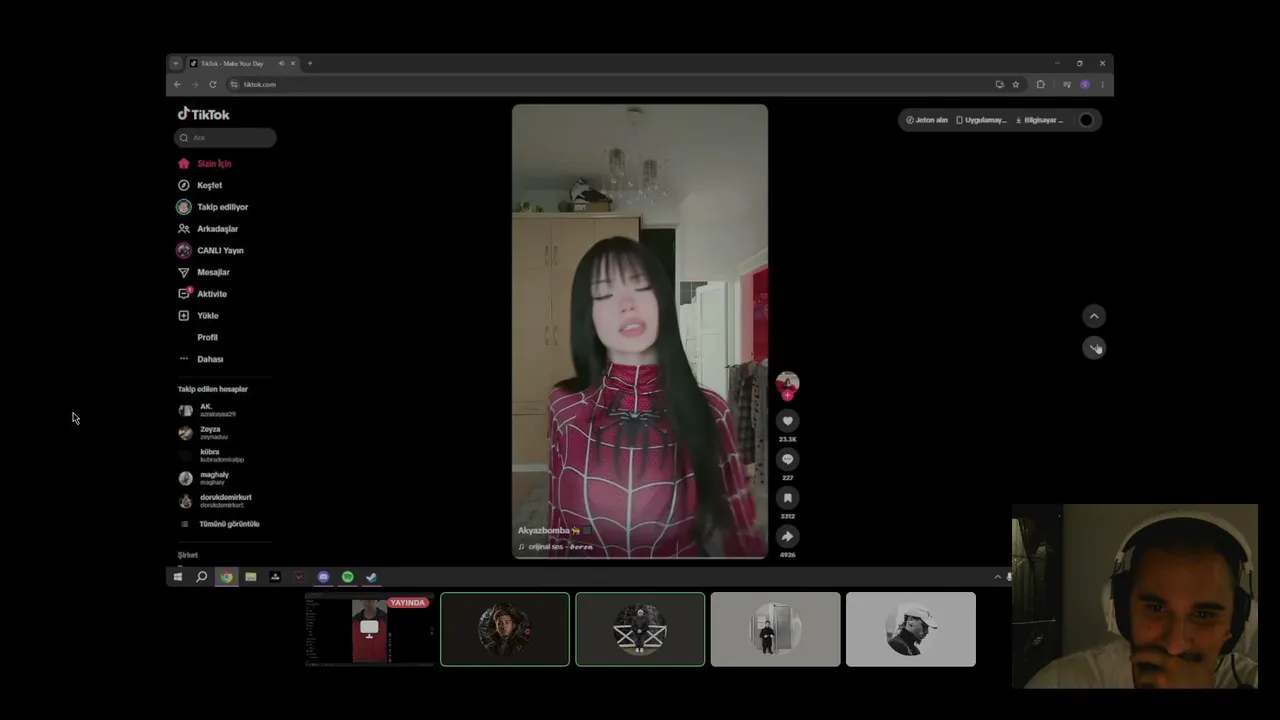Click Jeton alın to get coins
The height and width of the screenshot is (720, 1280).
click(x=927, y=120)
